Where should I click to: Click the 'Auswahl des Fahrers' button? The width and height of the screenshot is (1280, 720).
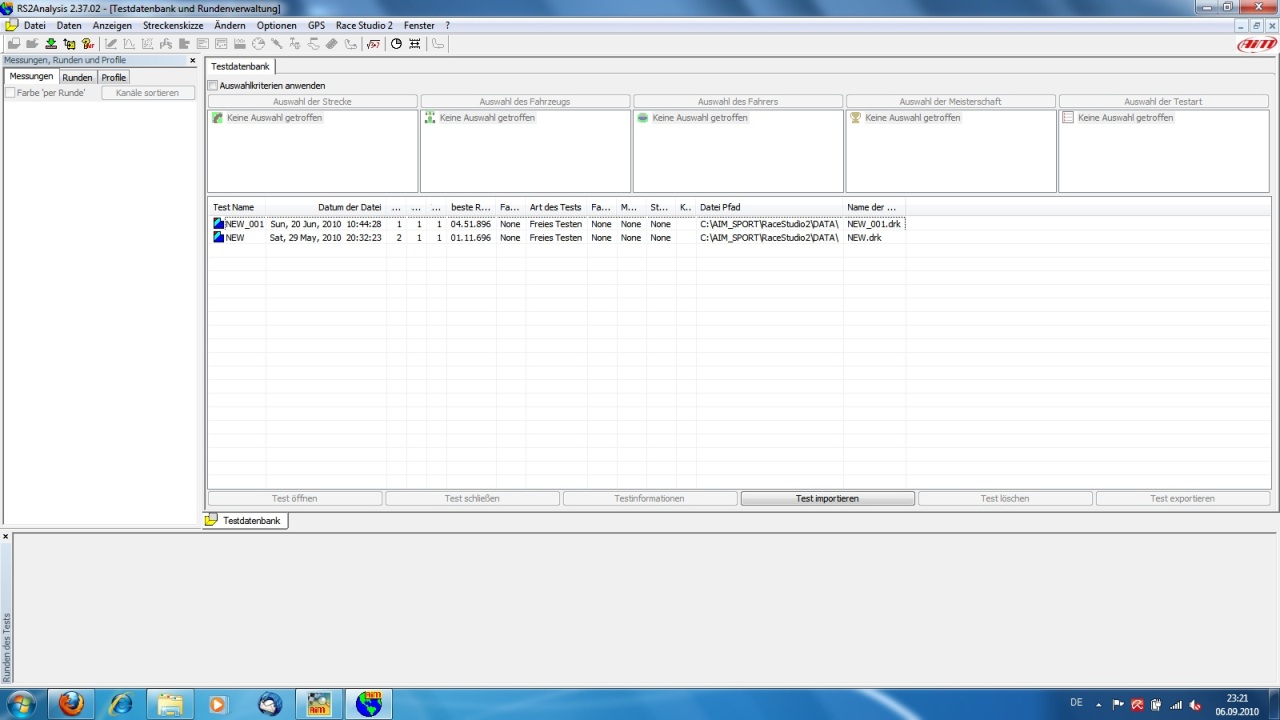click(x=738, y=102)
